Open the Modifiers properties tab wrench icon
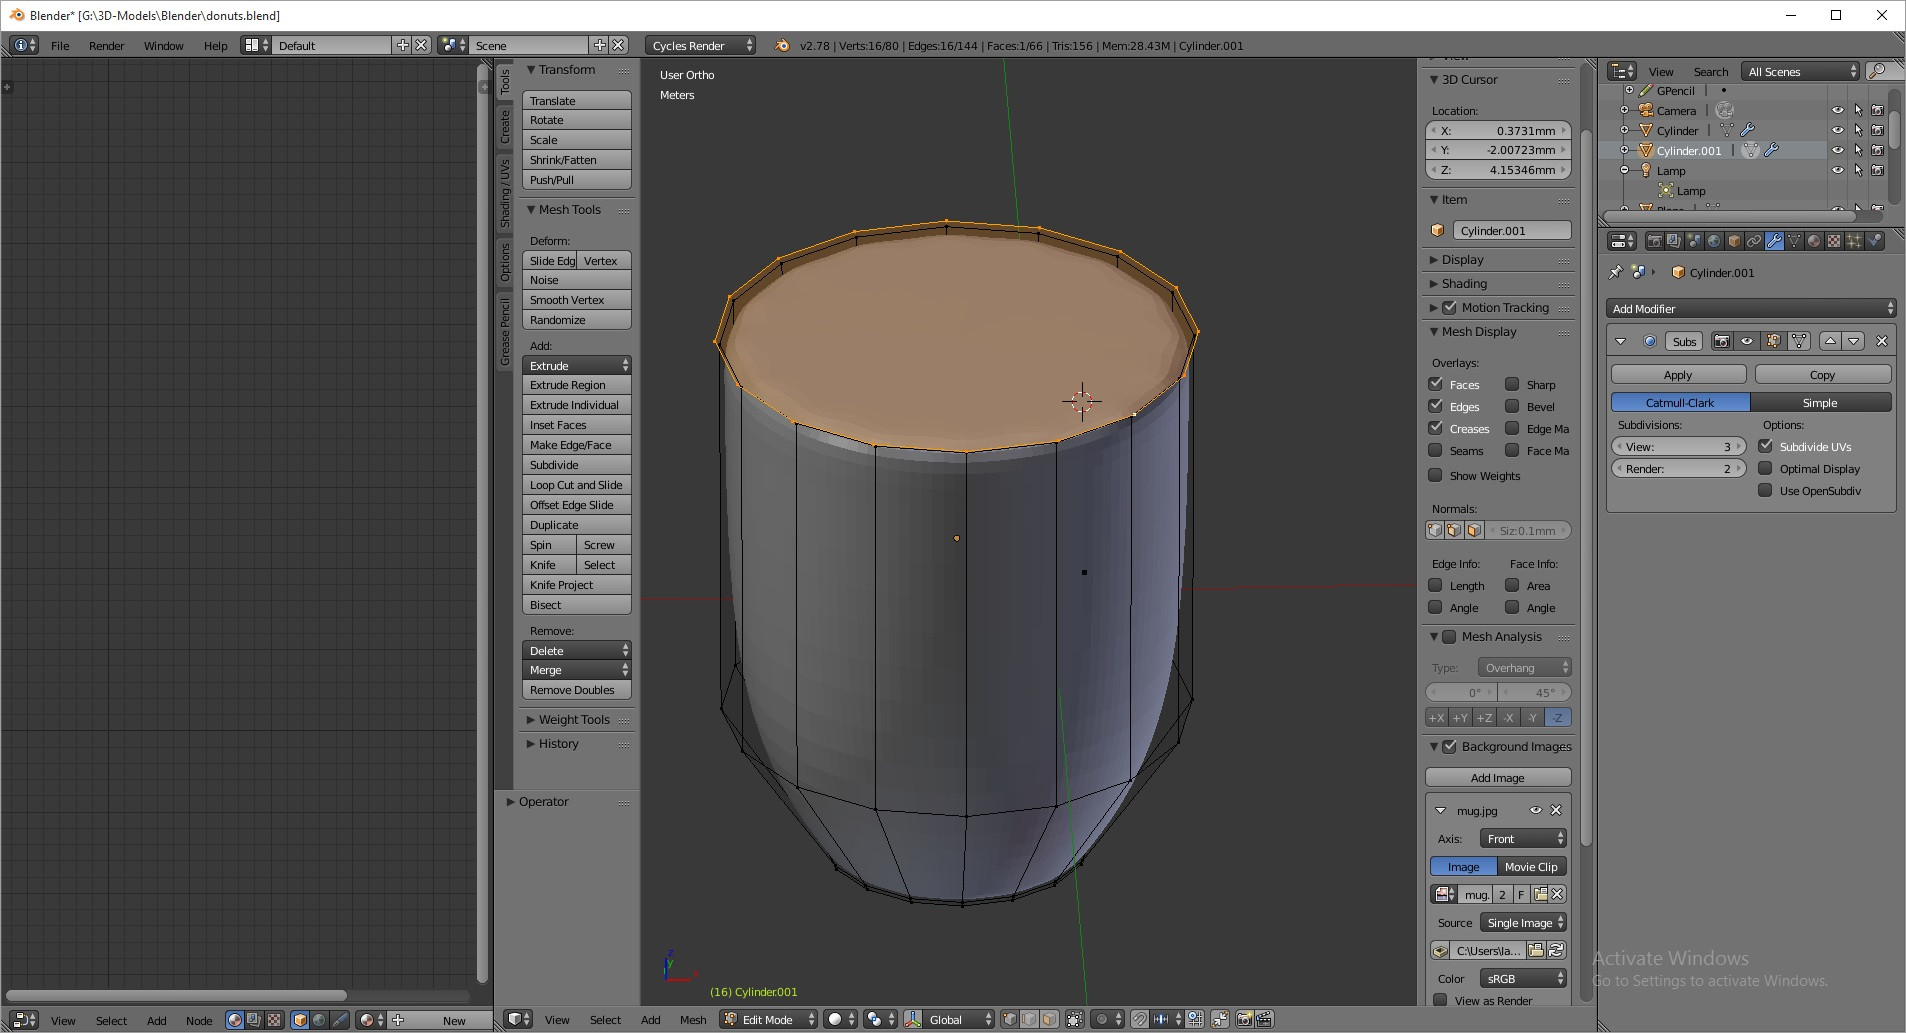 tap(1774, 241)
